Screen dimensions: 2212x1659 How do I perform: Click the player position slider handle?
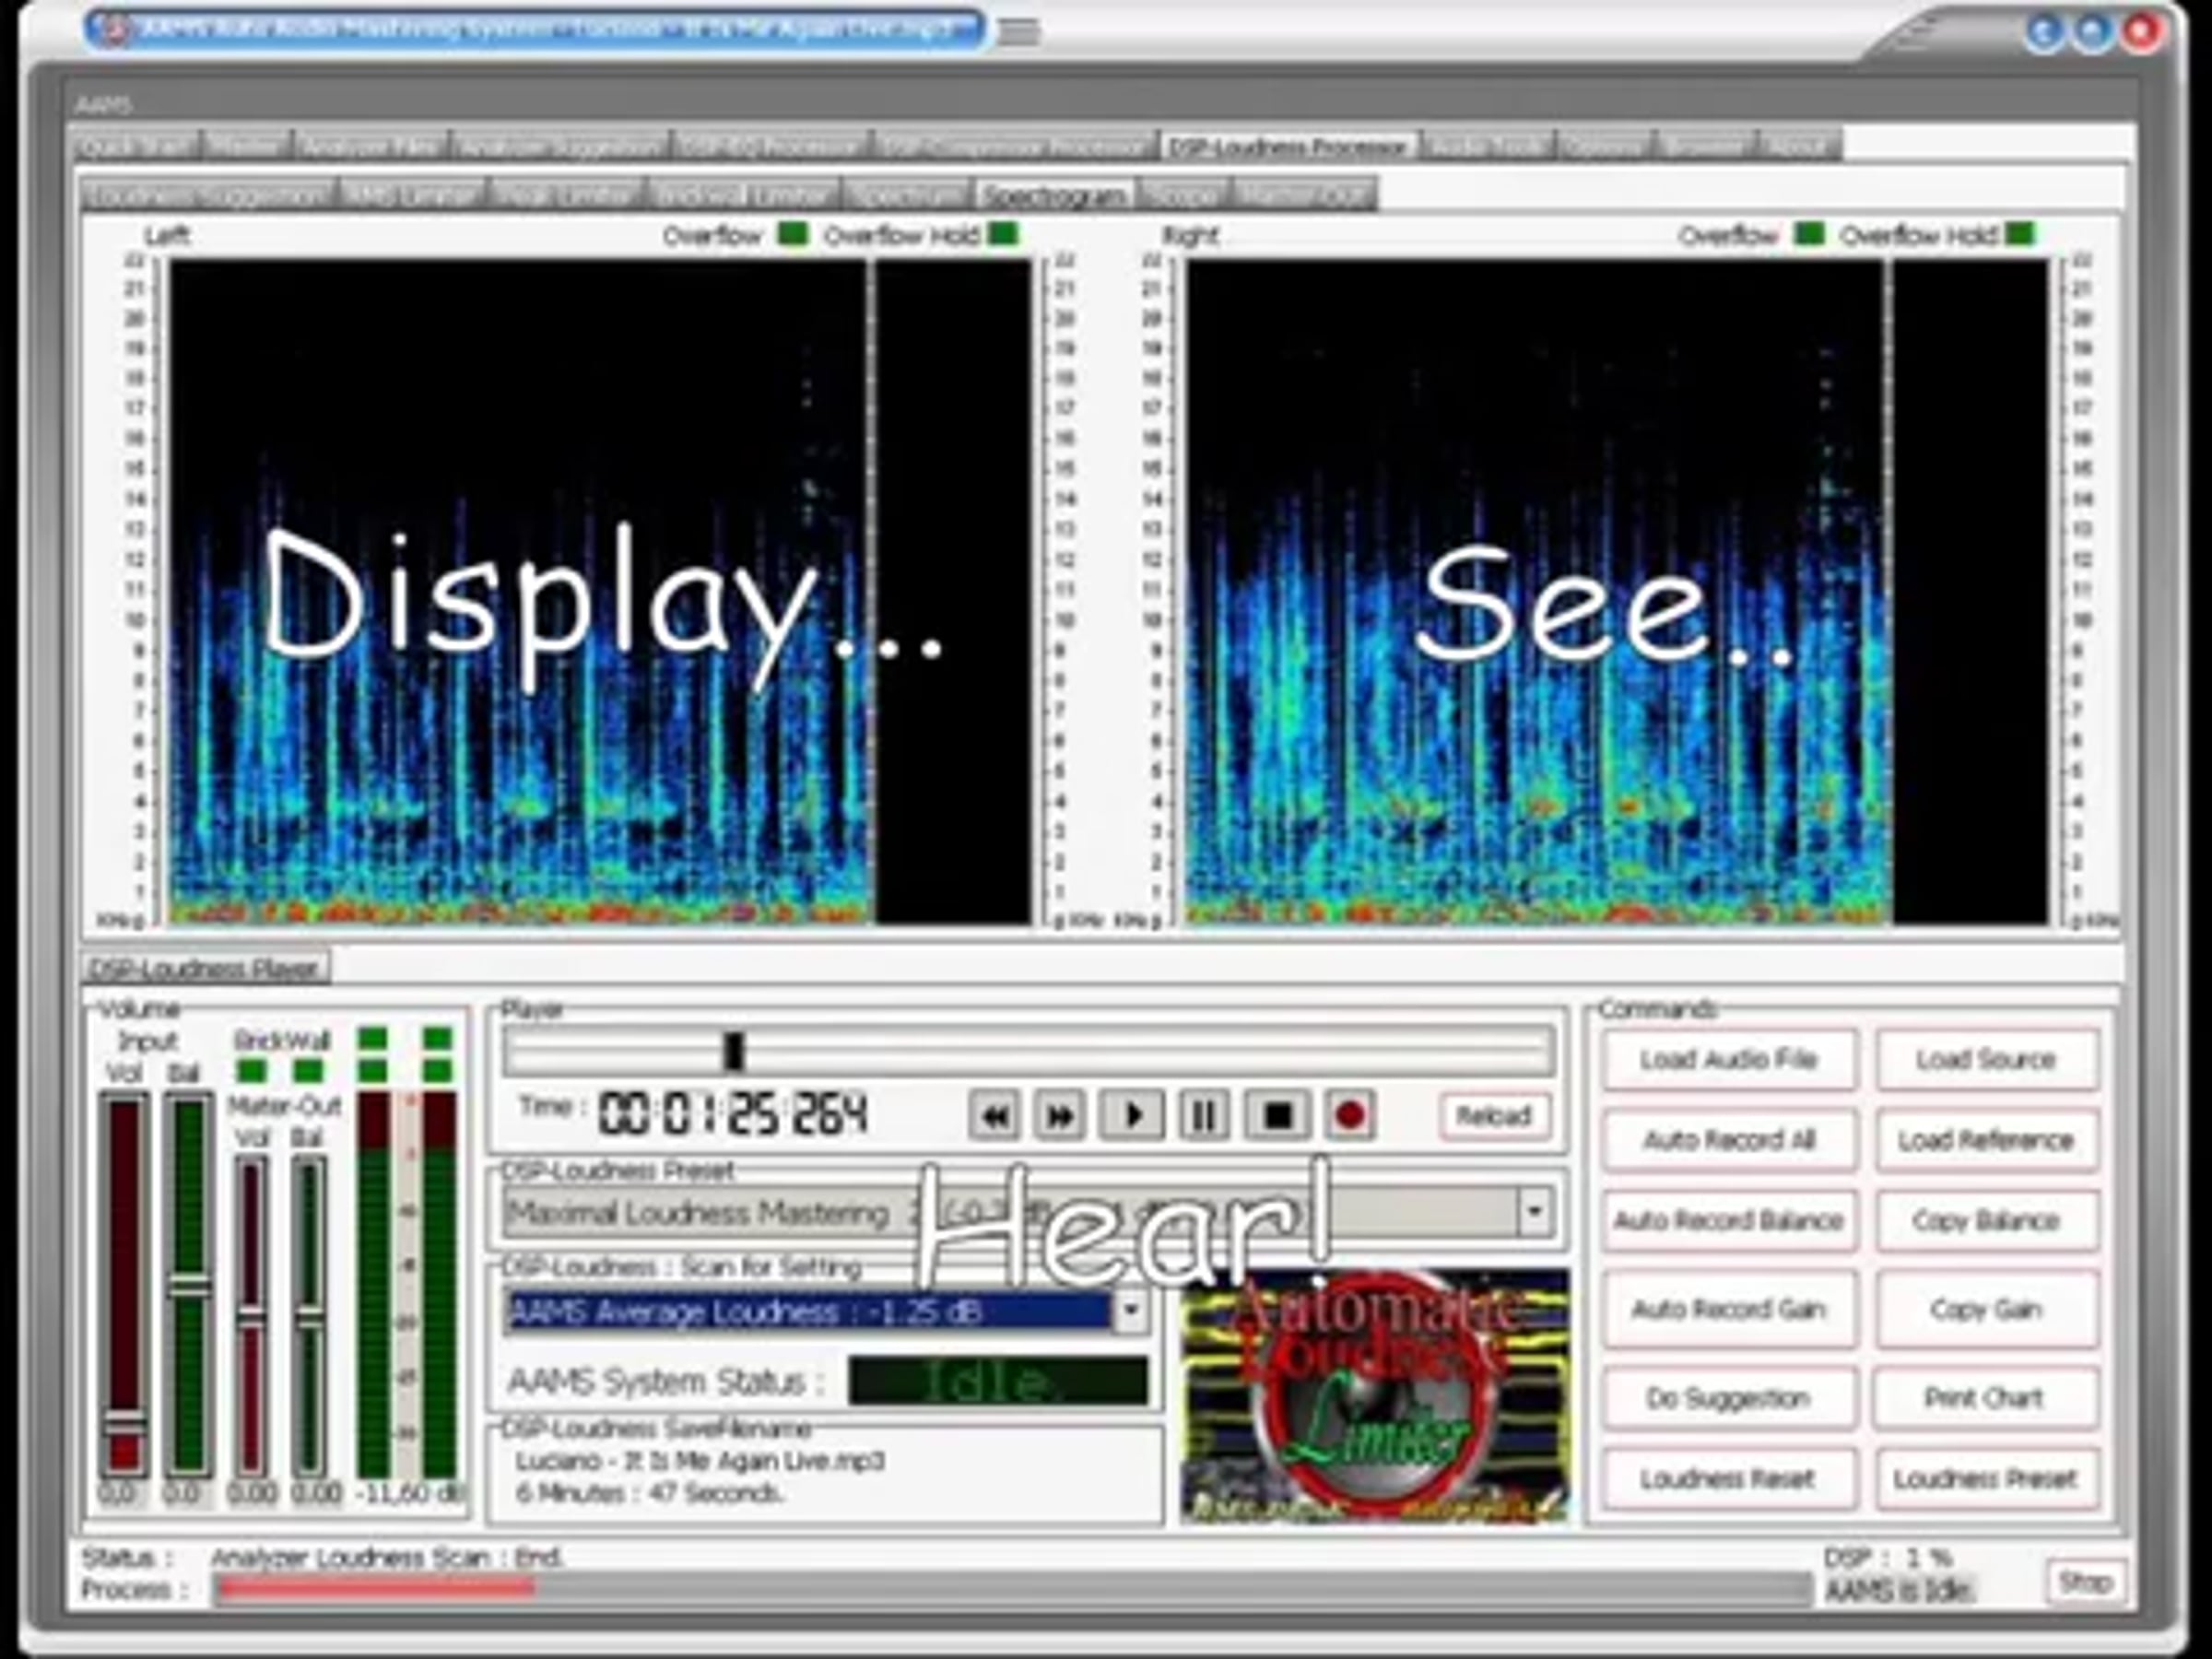coord(735,1051)
